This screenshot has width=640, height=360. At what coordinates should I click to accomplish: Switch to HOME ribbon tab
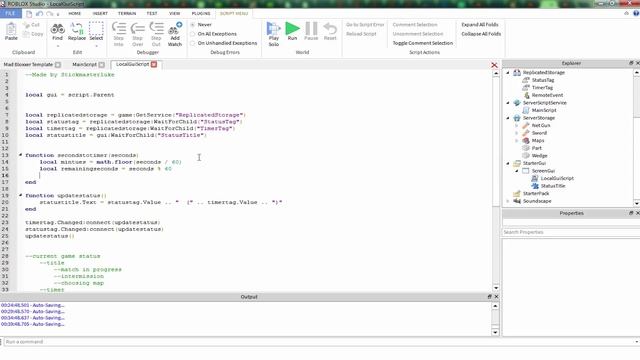click(75, 13)
